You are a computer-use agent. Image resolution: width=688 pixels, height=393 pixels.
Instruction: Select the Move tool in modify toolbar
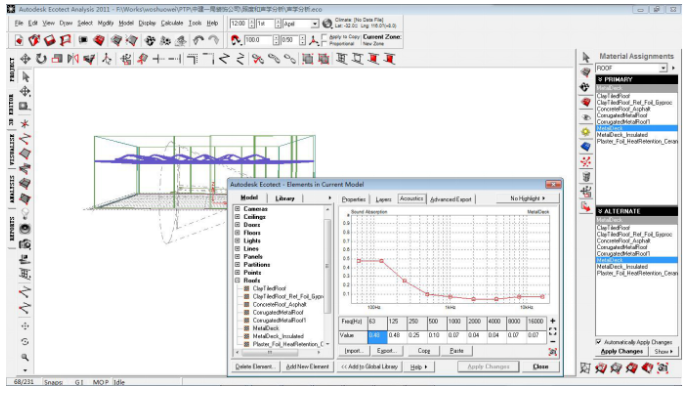(25, 58)
